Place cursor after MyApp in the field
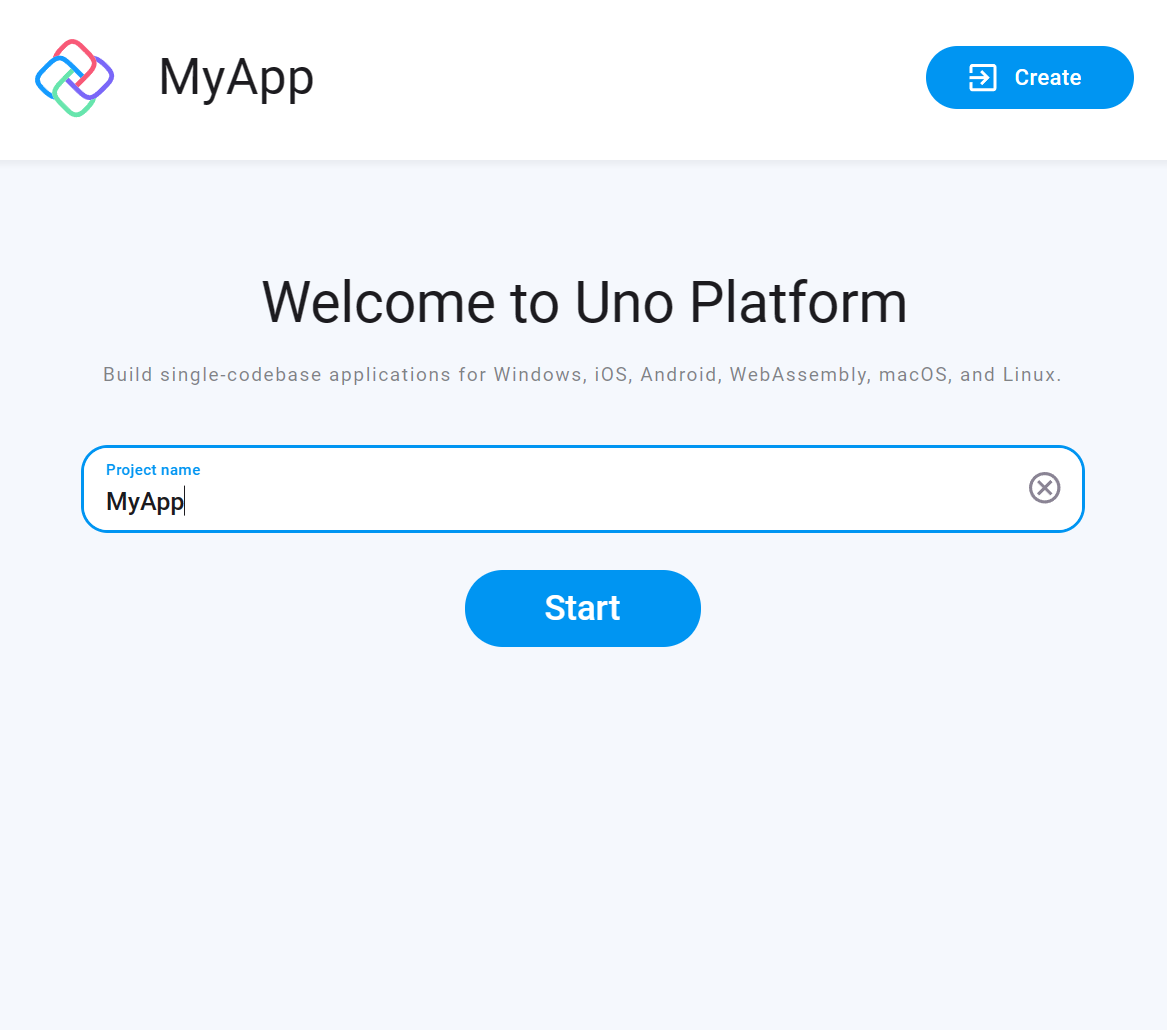1167x1030 pixels. (x=185, y=500)
